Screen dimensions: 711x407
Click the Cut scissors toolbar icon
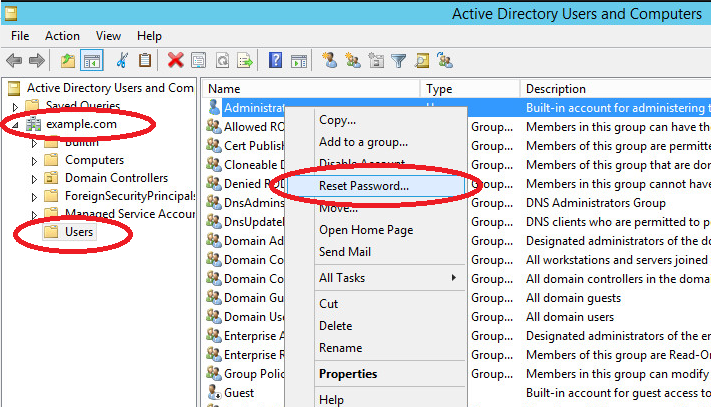click(122, 61)
